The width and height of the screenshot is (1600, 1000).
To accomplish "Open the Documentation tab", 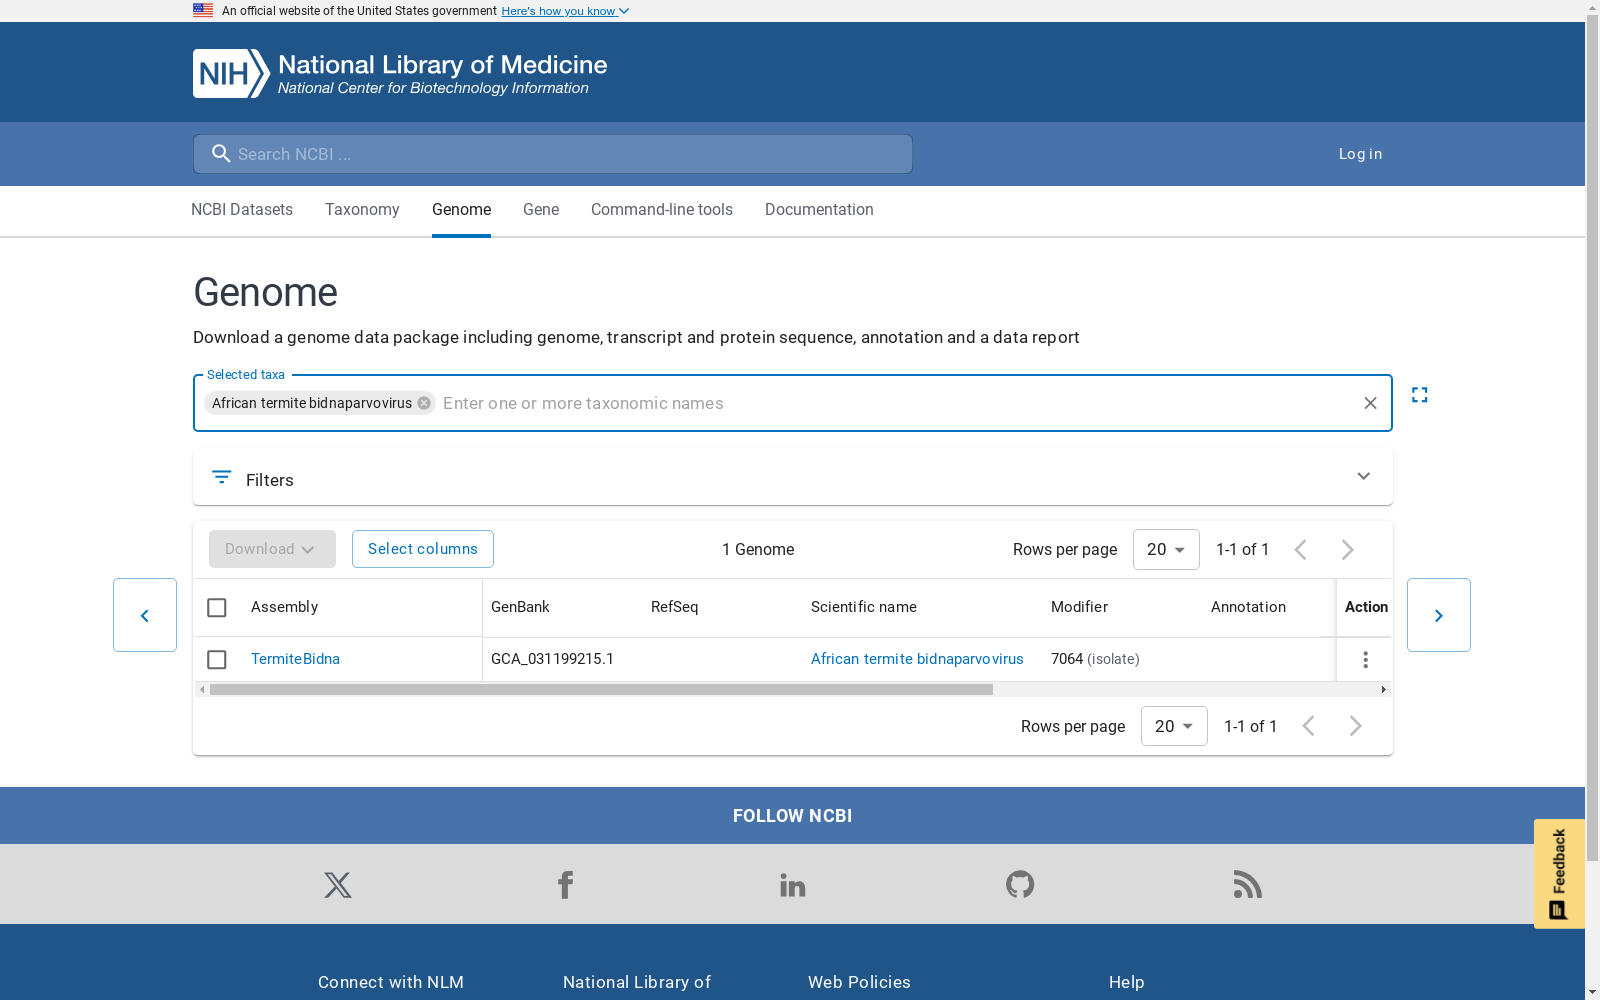I will click(819, 210).
